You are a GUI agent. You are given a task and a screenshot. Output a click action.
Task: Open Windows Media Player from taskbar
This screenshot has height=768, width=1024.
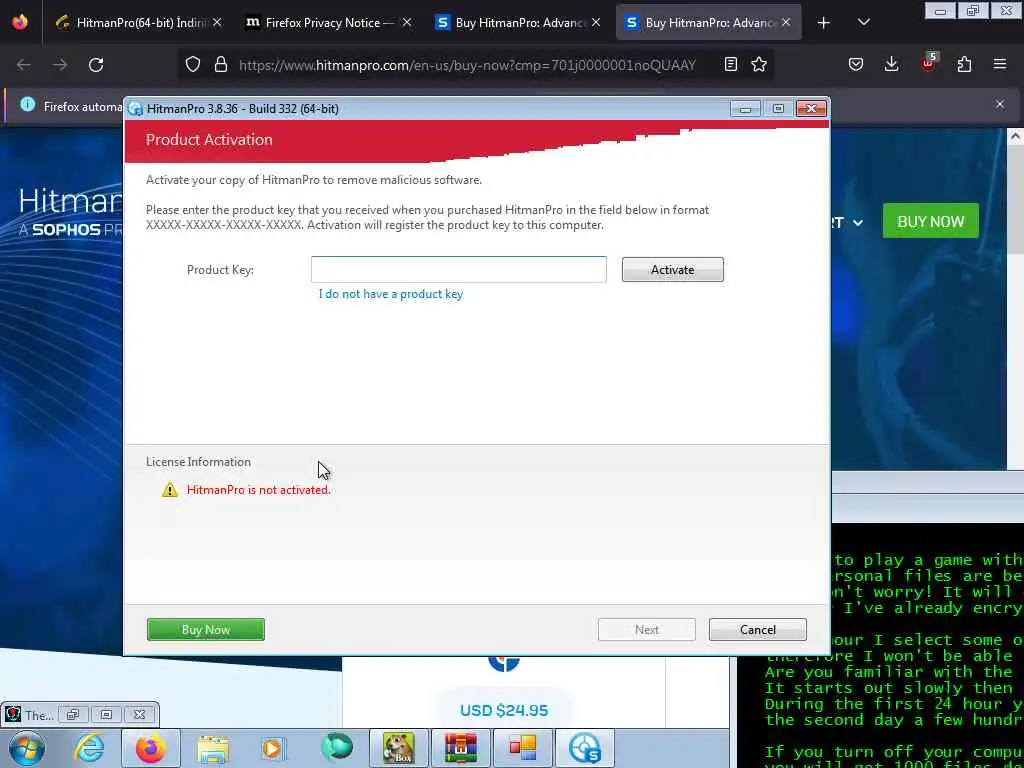coord(273,748)
